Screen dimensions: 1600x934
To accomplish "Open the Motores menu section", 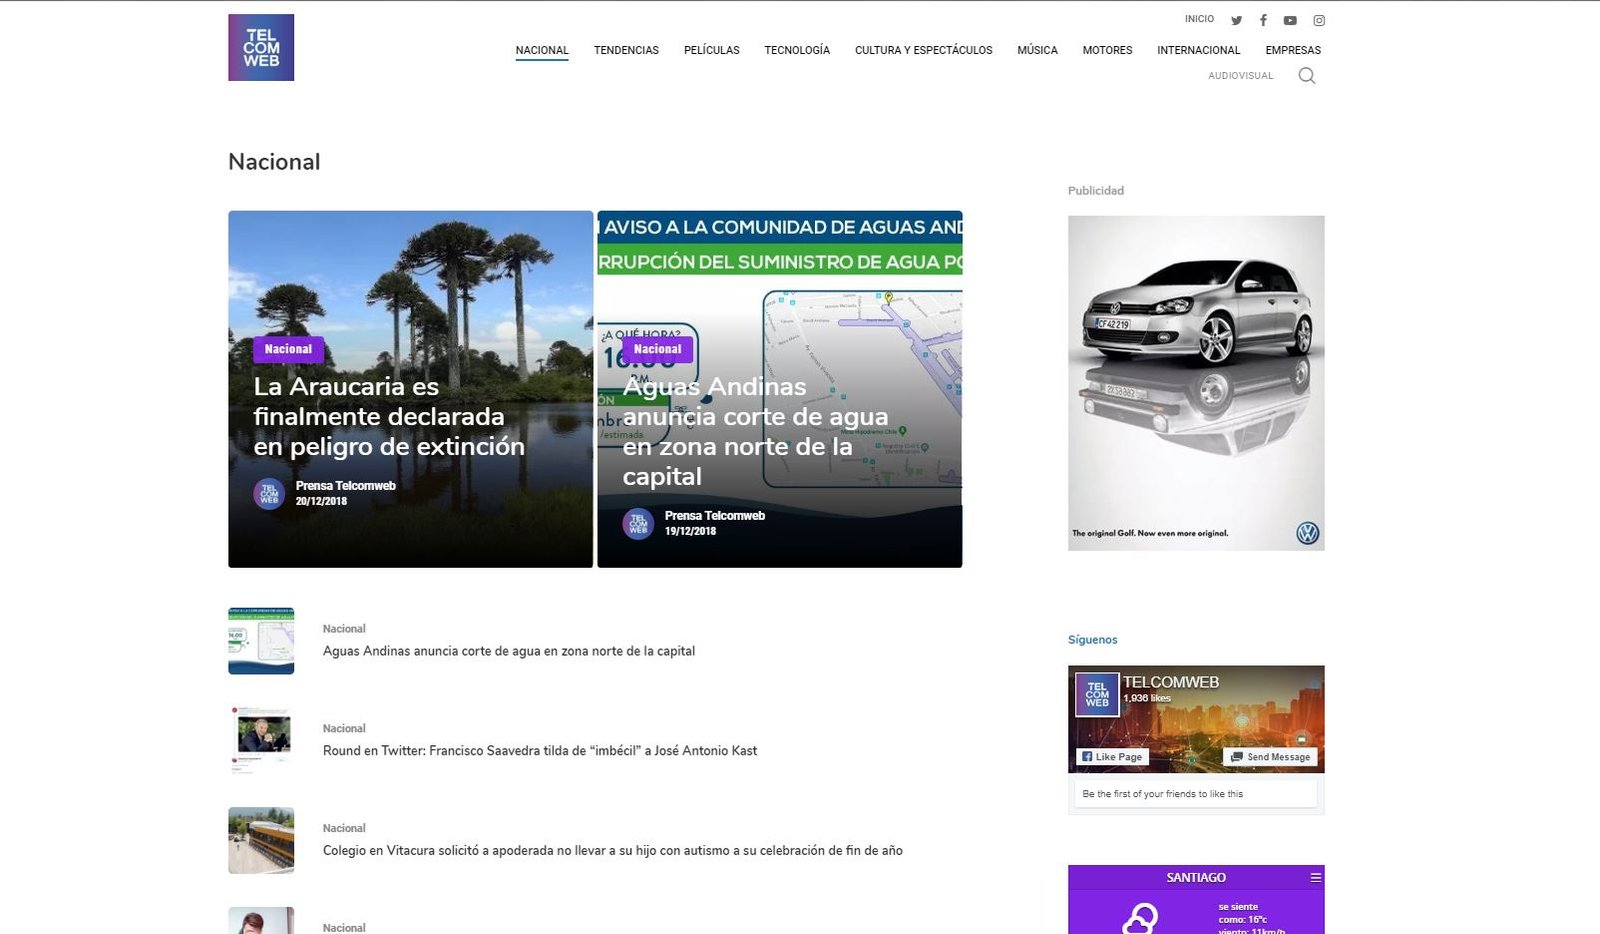I will pyautogui.click(x=1107, y=50).
